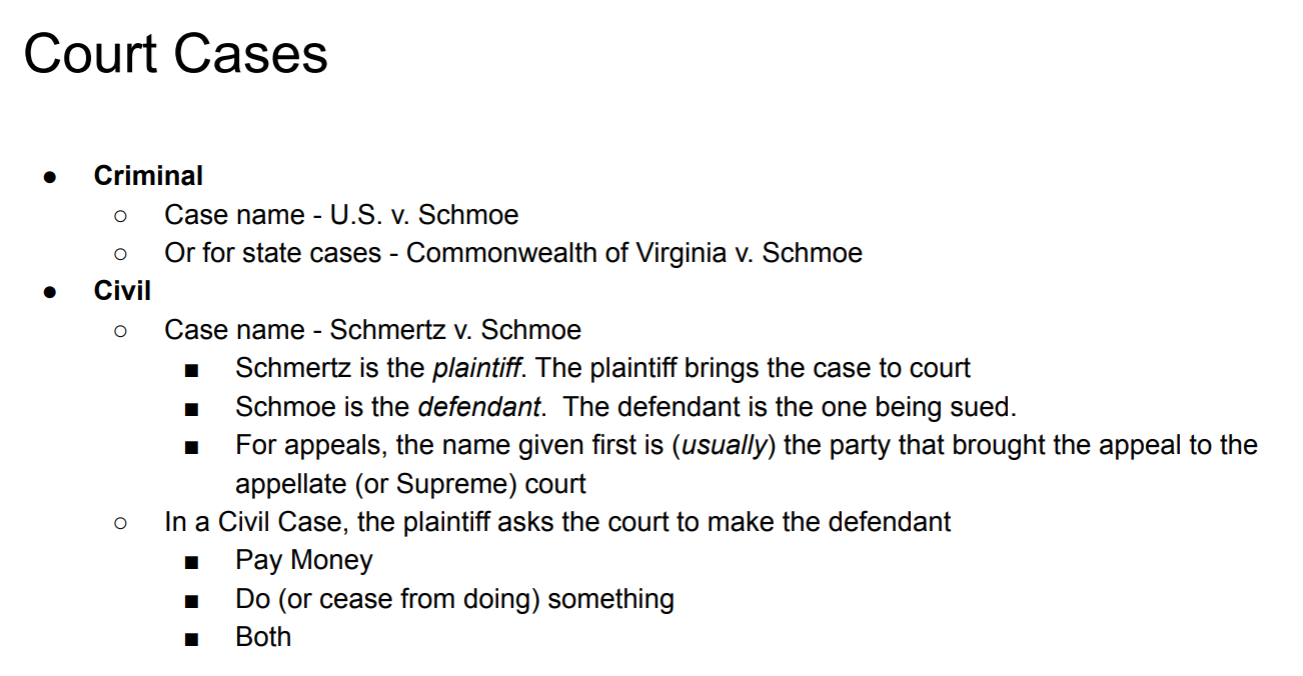Click the "appellate (or Supreme) court" line
Viewport: 1303px width, 676px height.
tap(410, 484)
